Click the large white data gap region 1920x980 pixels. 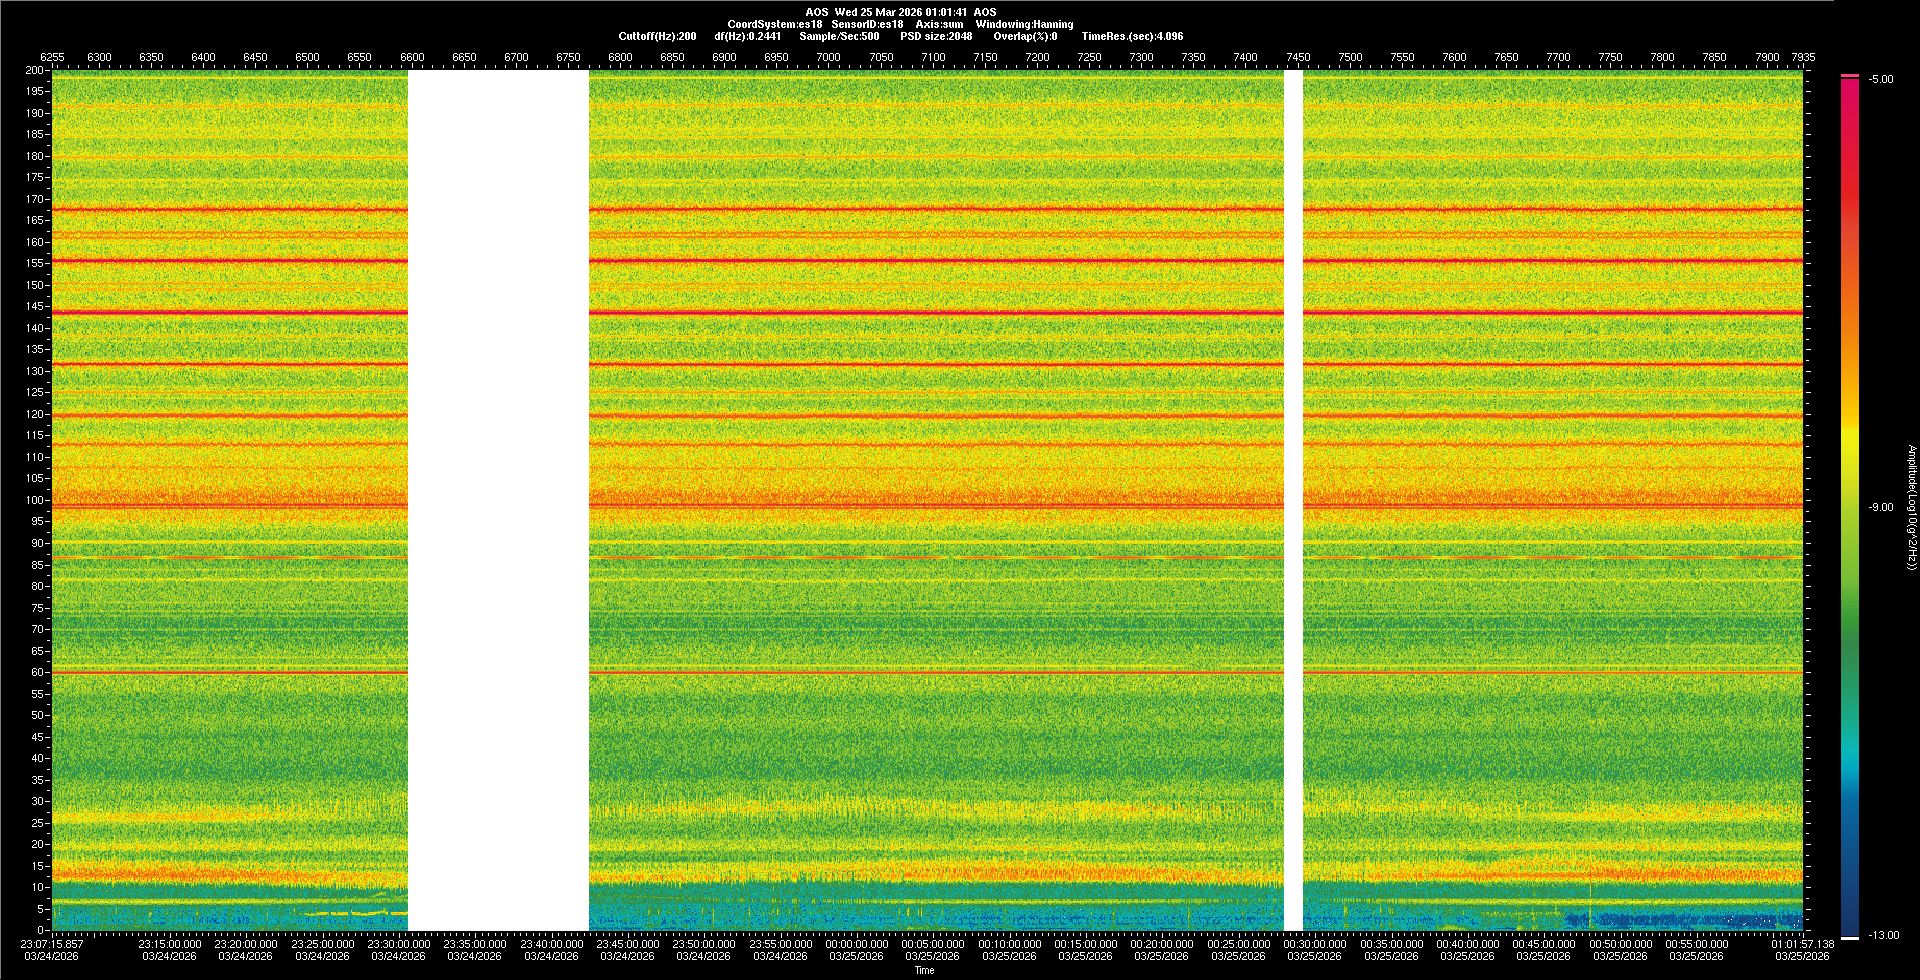pyautogui.click(x=498, y=500)
